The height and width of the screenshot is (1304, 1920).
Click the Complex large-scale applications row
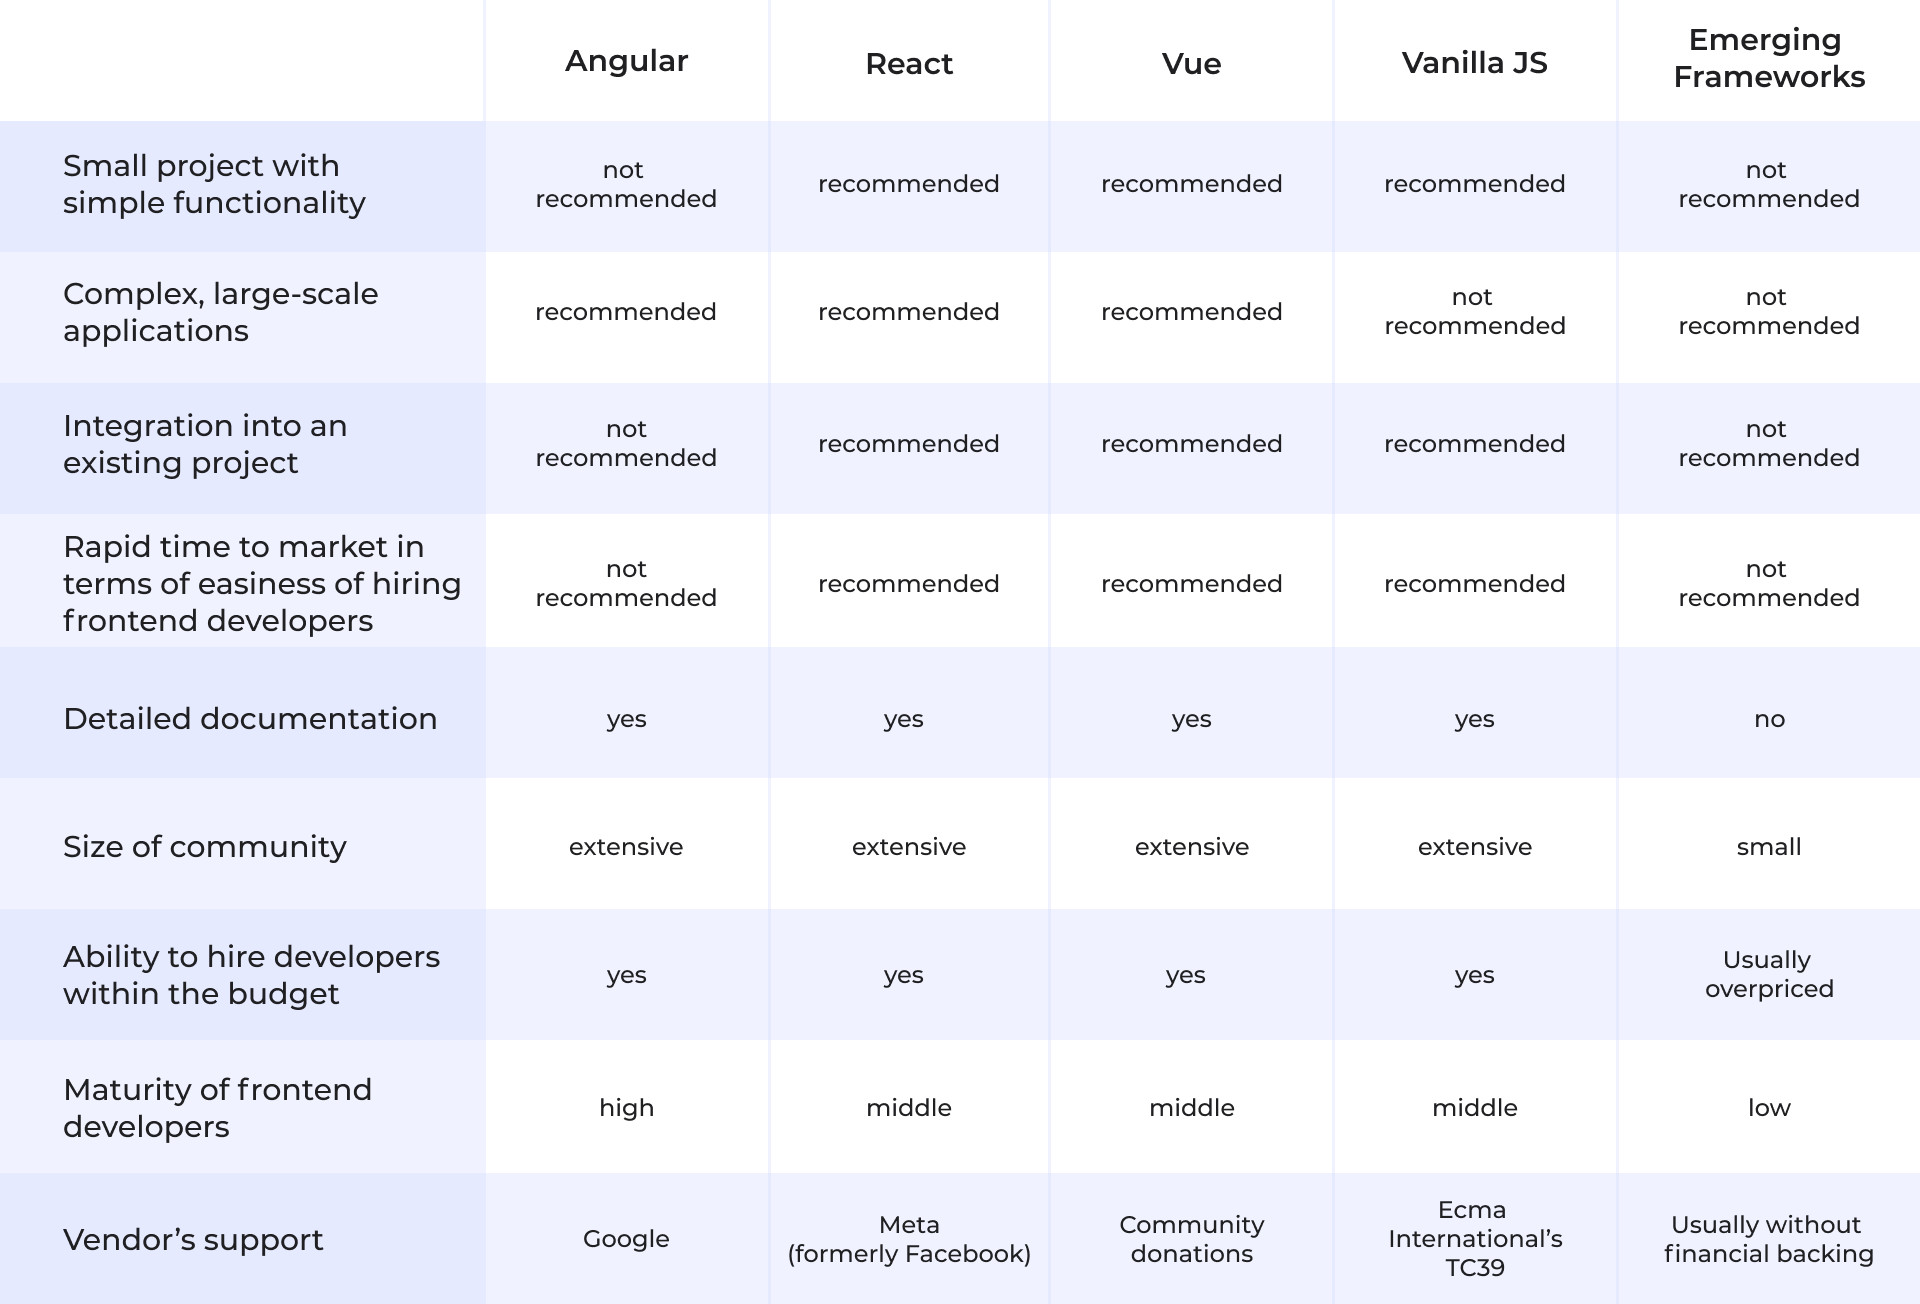point(960,311)
